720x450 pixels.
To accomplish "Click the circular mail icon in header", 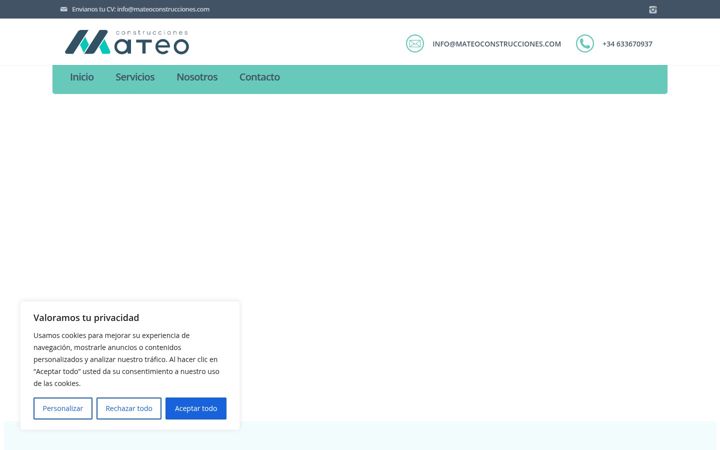I will (x=415, y=44).
